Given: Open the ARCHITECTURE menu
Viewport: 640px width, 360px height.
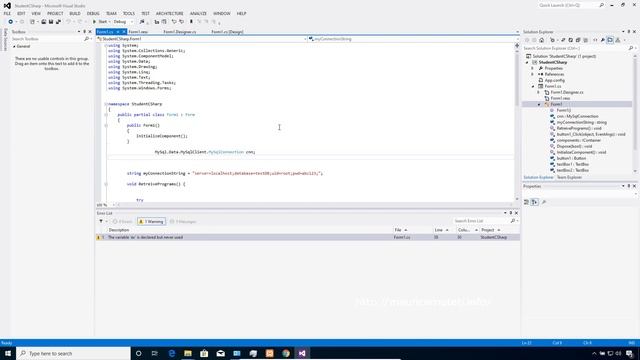Looking at the screenshot, I should [169, 13].
